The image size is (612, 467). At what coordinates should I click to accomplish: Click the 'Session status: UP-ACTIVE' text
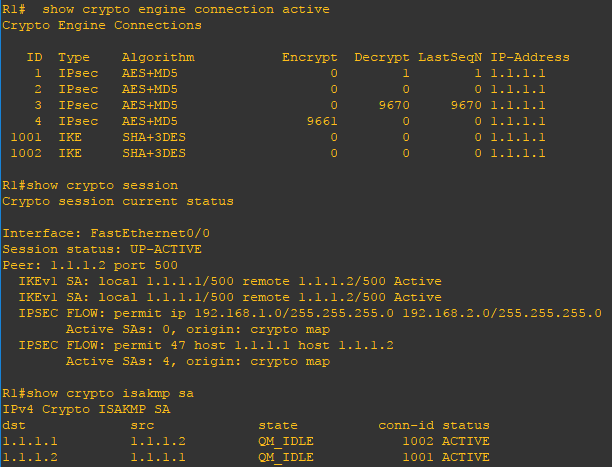click(102, 250)
